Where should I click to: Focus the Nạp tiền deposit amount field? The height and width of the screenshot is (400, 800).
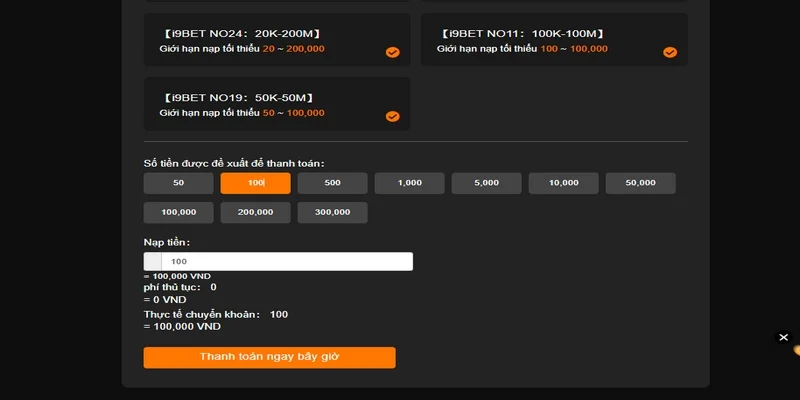[278, 261]
